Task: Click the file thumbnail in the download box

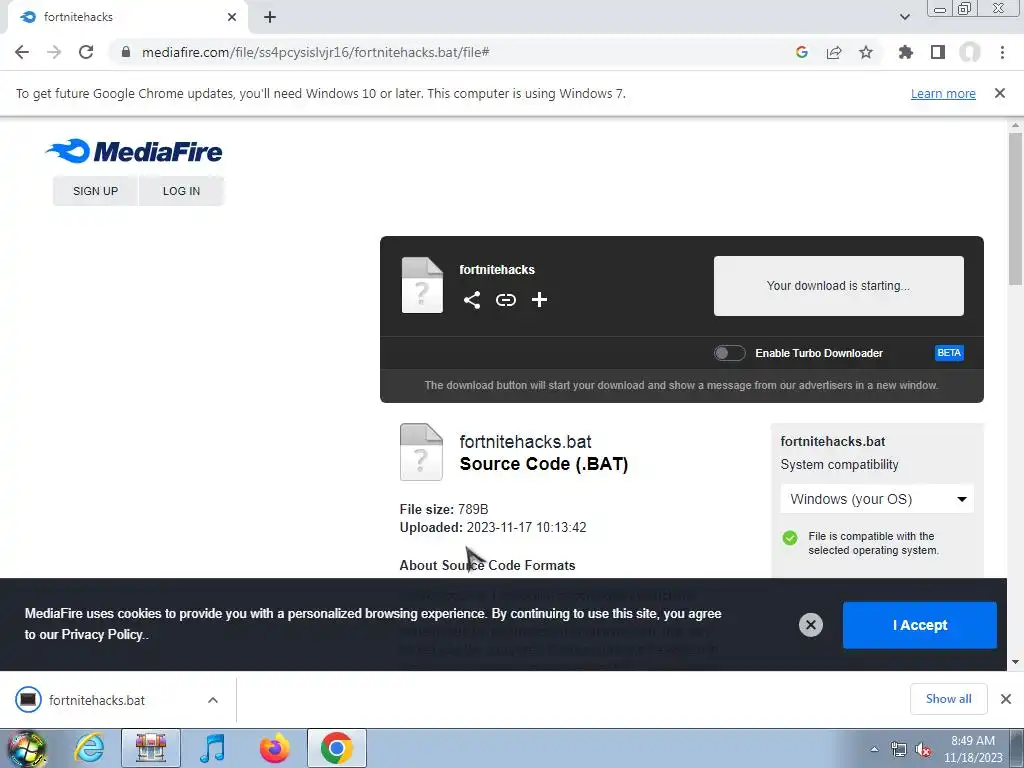Action: pos(422,285)
